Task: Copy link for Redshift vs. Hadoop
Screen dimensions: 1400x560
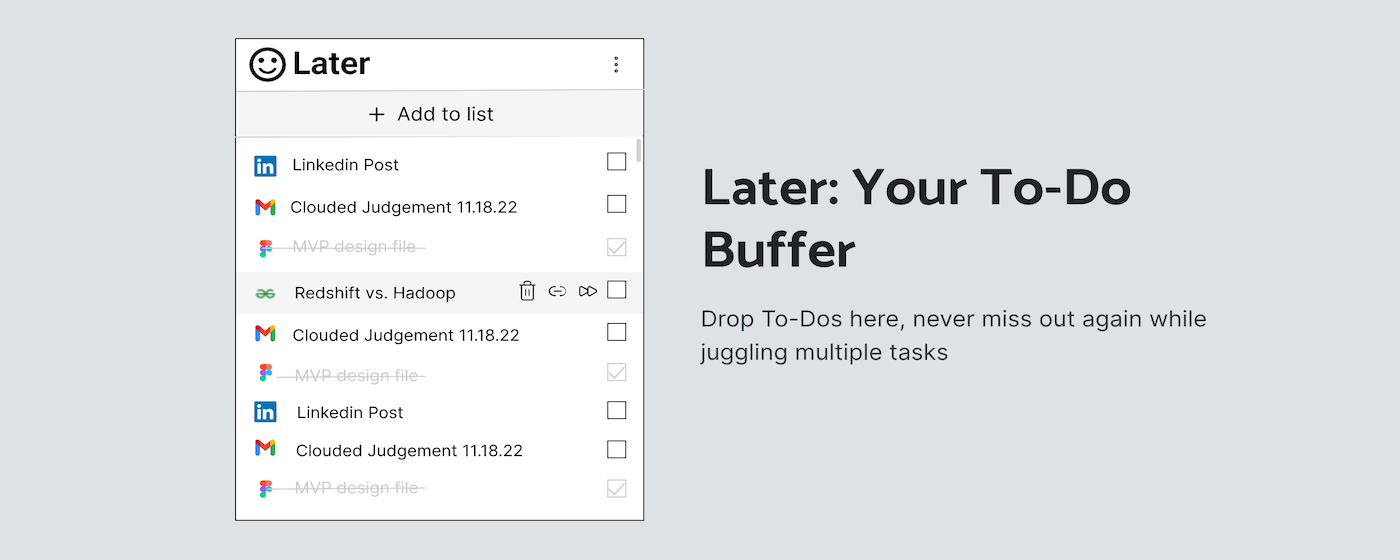Action: coord(558,291)
